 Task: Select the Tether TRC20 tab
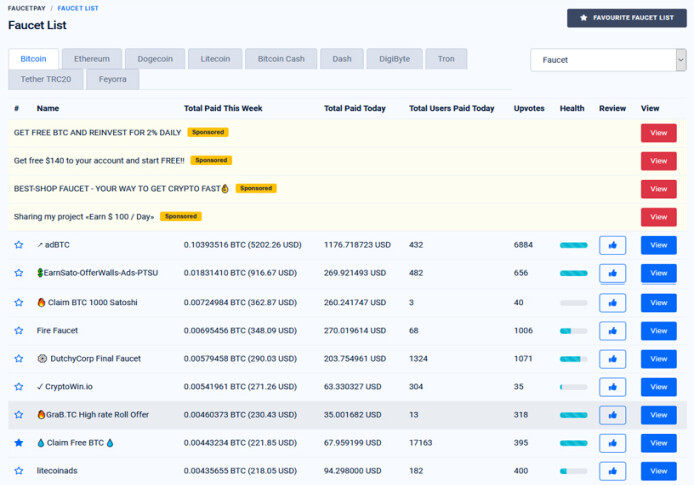pyautogui.click(x=46, y=79)
